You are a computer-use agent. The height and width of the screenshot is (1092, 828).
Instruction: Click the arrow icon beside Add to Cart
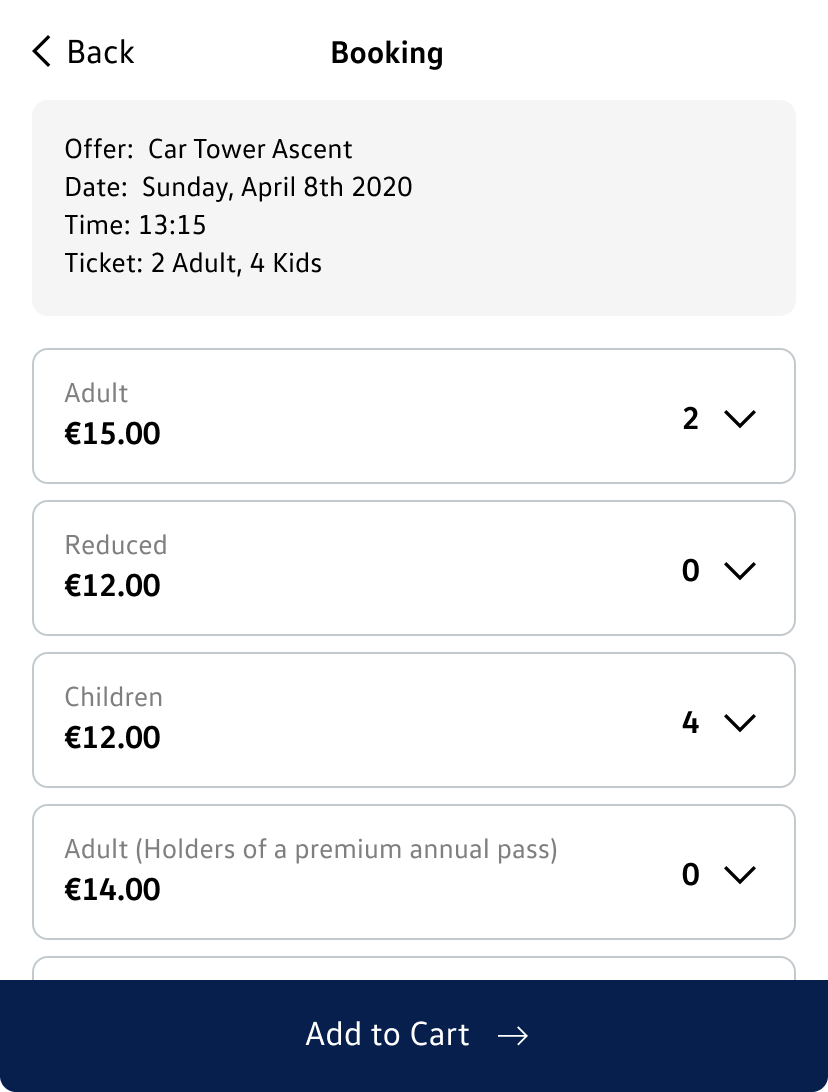point(513,1036)
